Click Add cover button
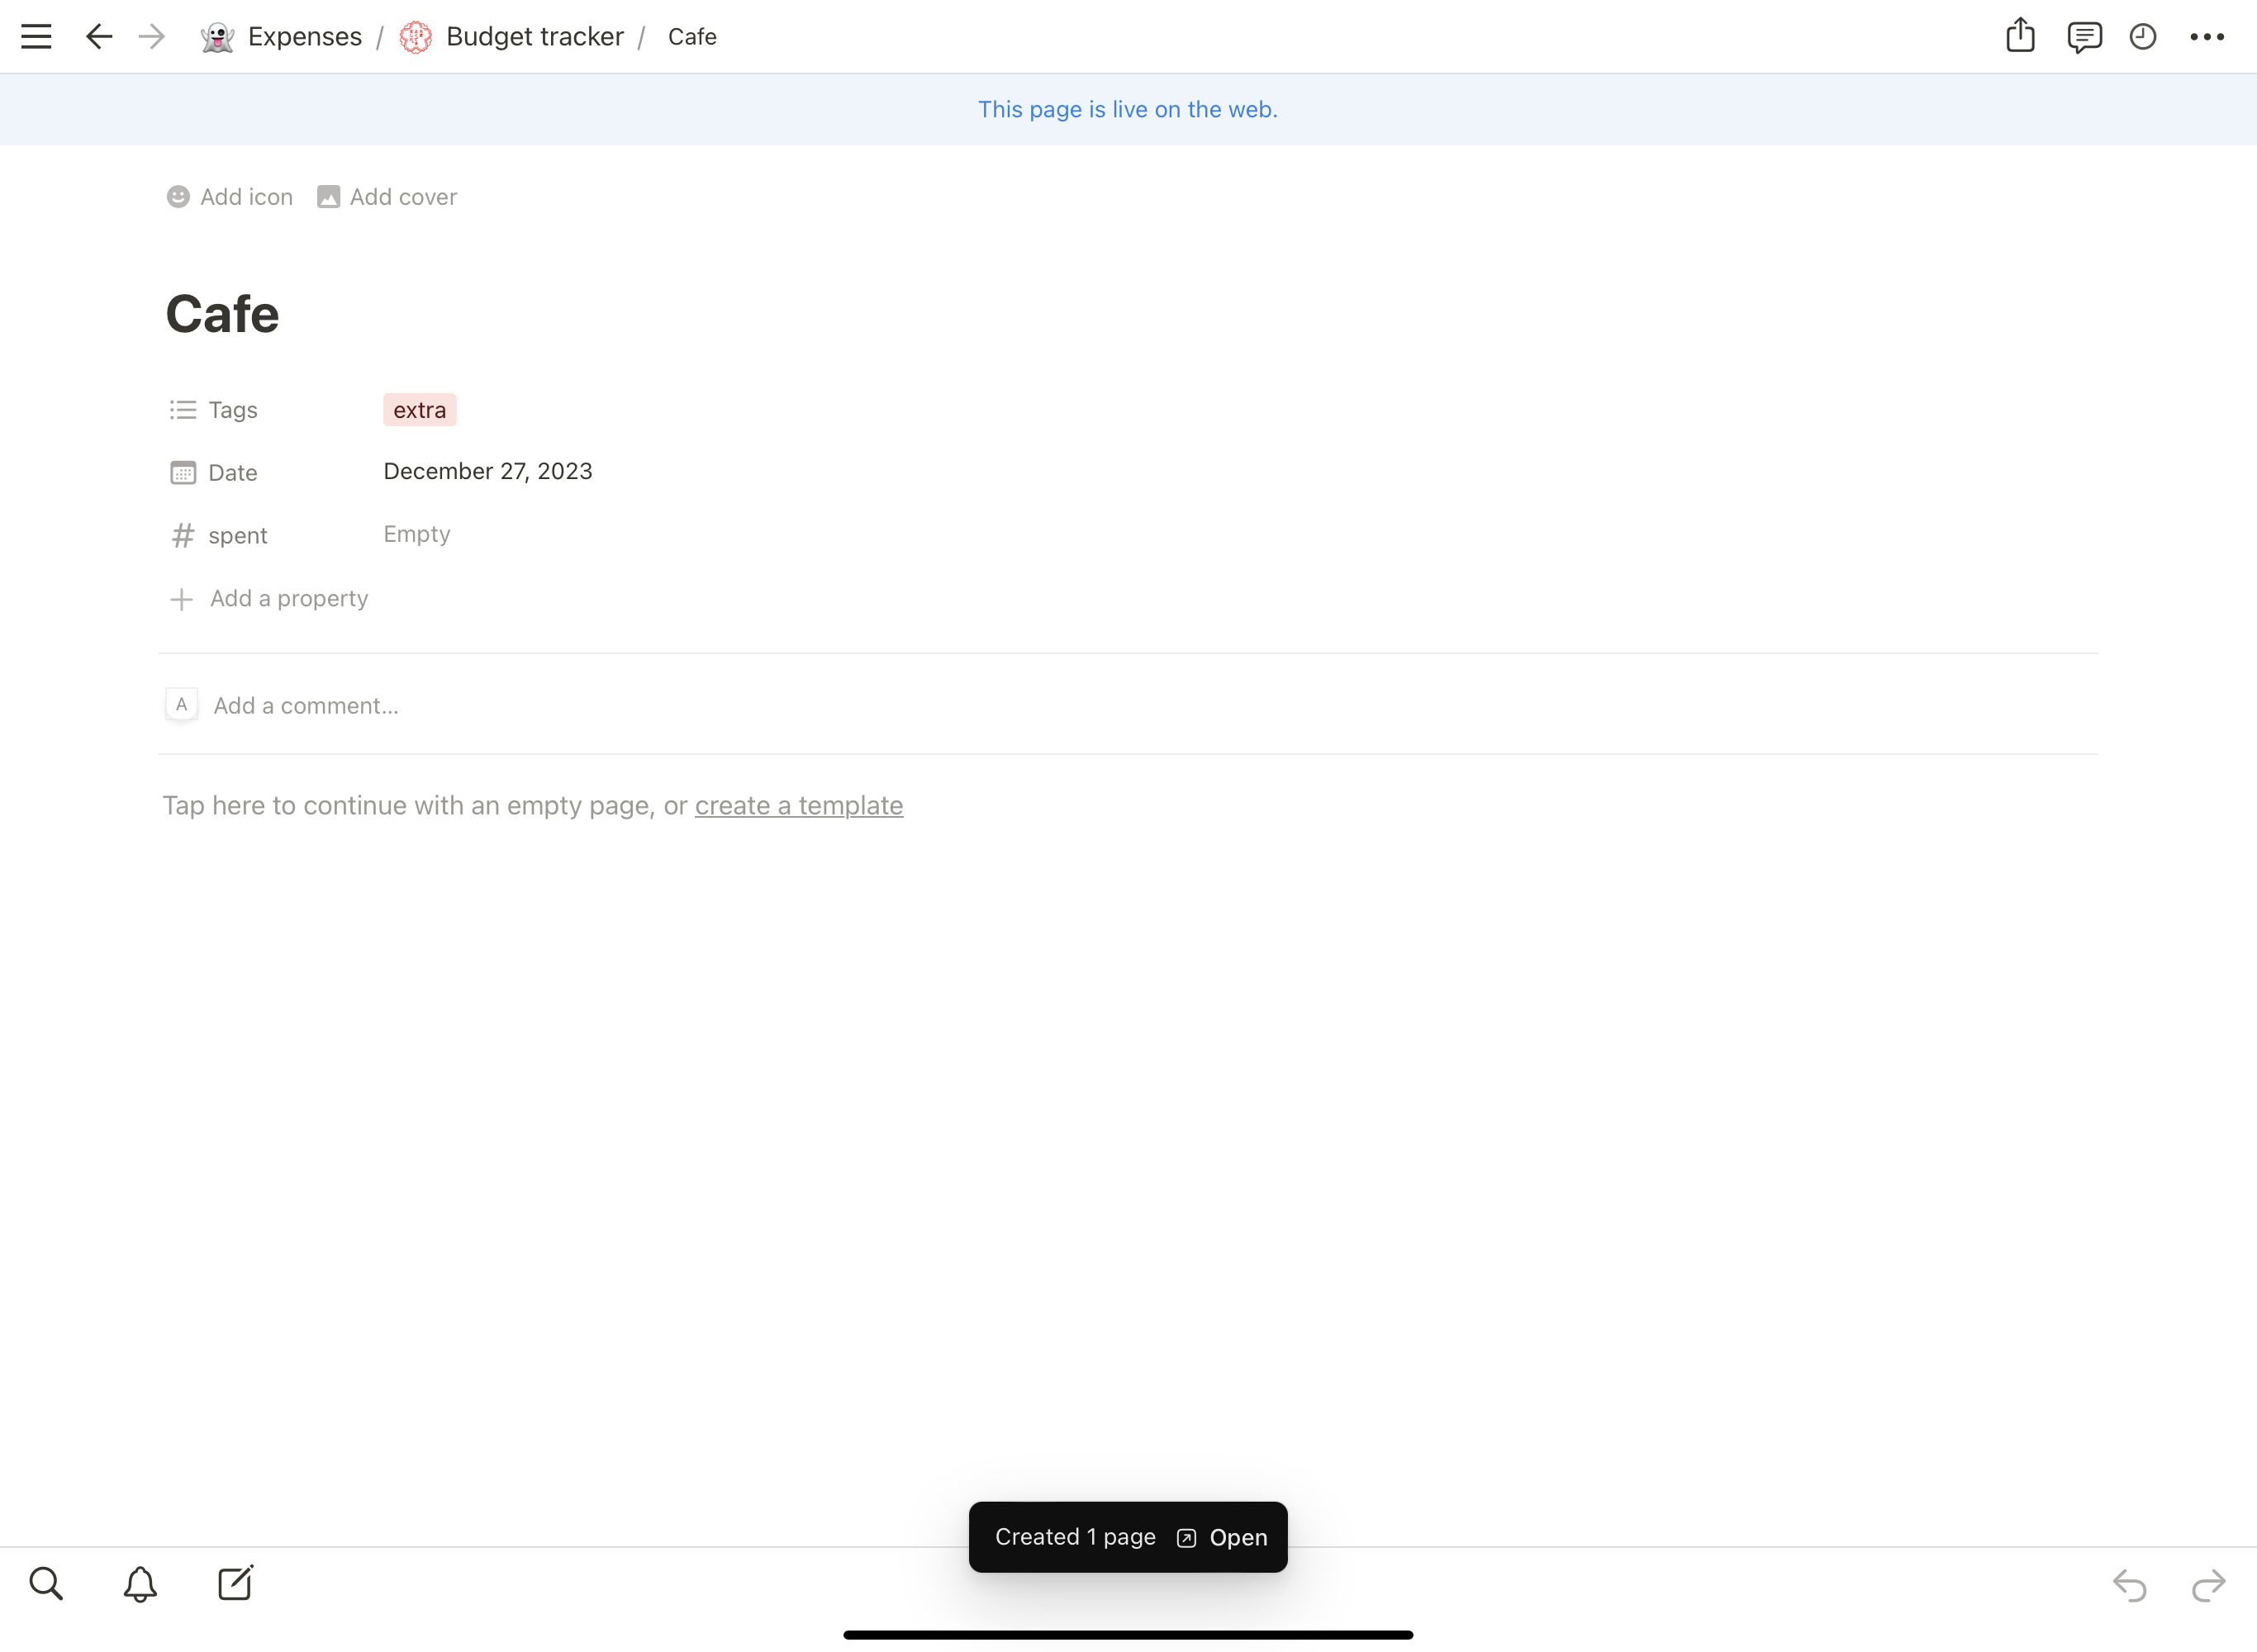The width and height of the screenshot is (2257, 1652). 387,197
